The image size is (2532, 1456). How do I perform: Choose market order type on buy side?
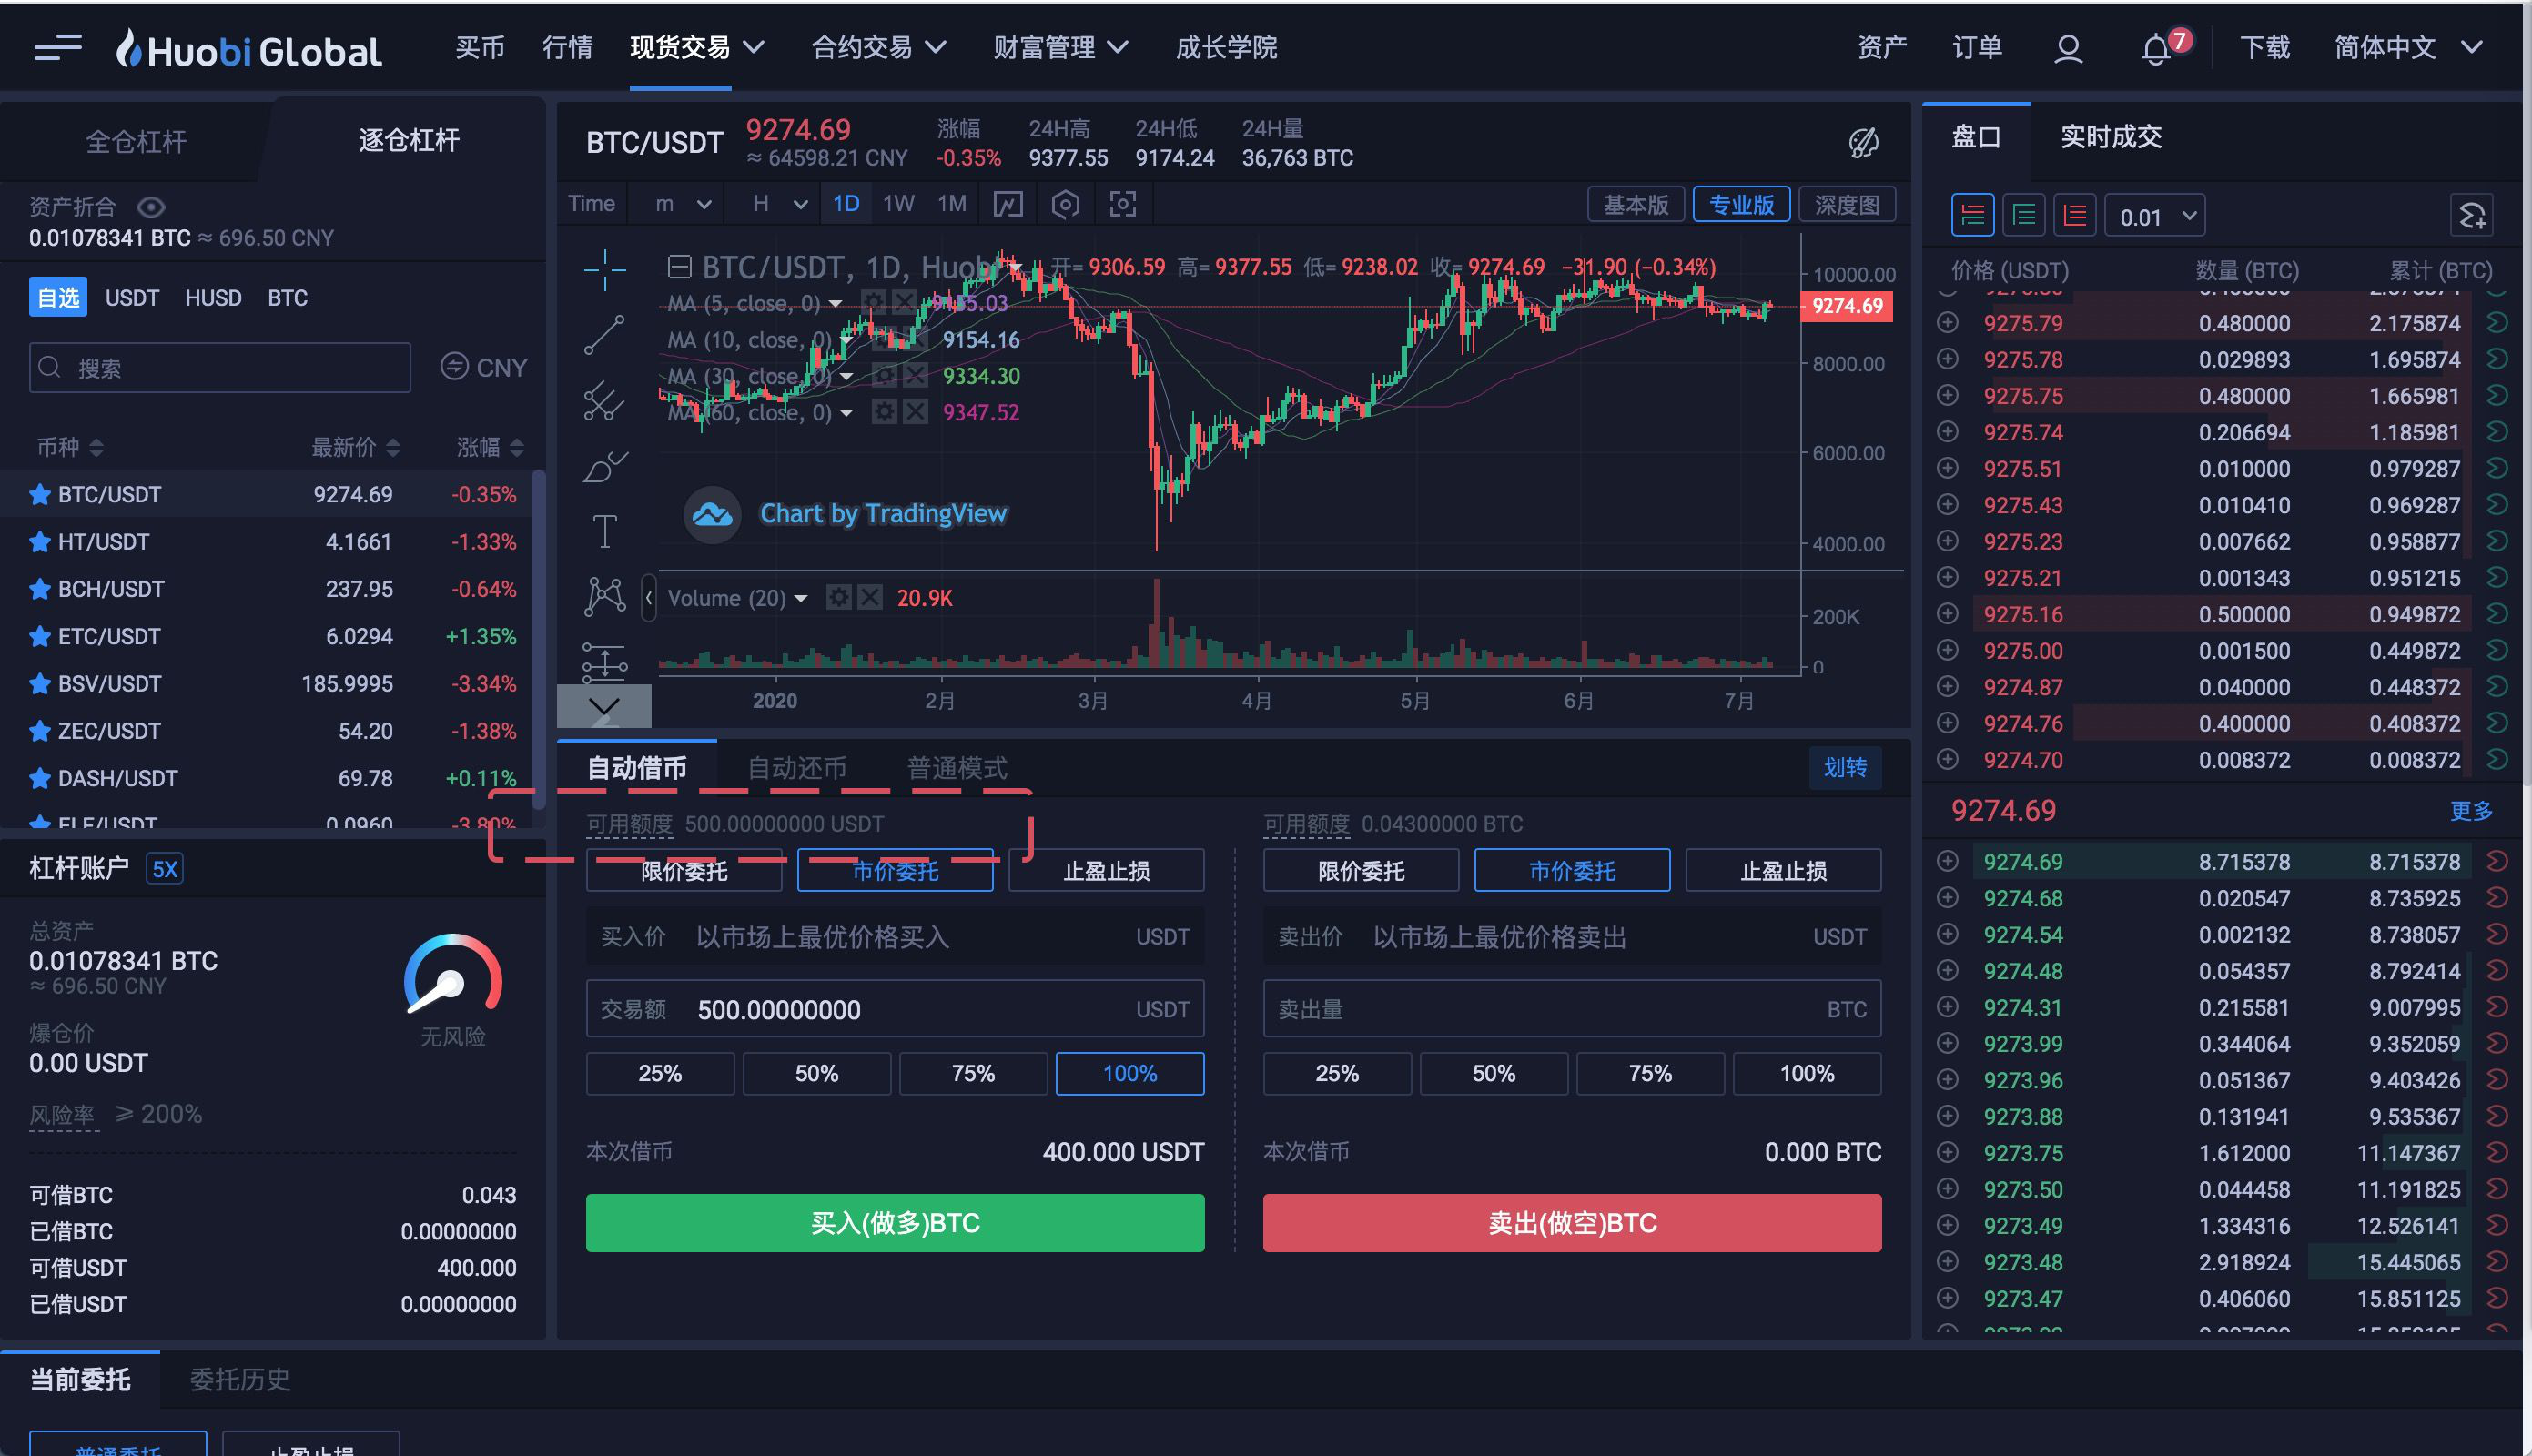tap(895, 870)
